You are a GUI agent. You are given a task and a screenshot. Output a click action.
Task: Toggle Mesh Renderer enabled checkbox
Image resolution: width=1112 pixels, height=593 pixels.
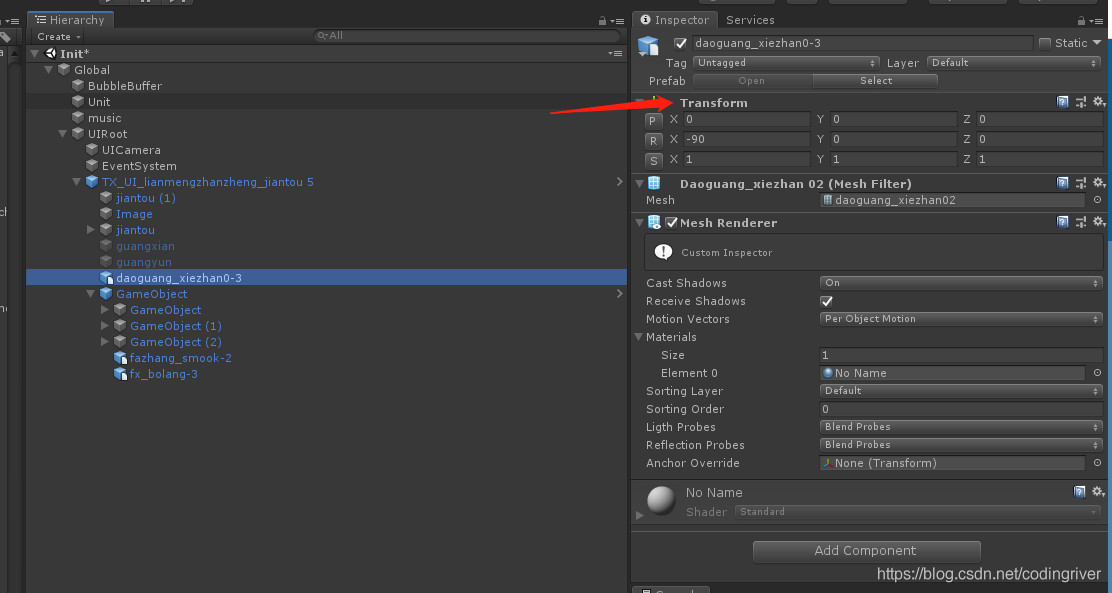pyautogui.click(x=672, y=223)
